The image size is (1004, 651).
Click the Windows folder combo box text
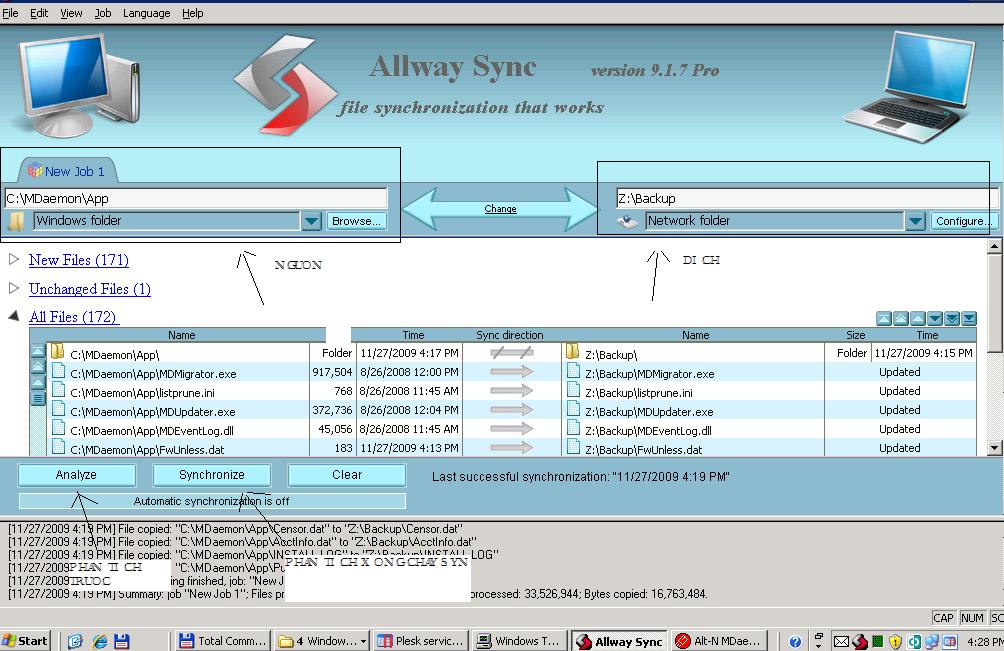pyautogui.click(x=166, y=221)
